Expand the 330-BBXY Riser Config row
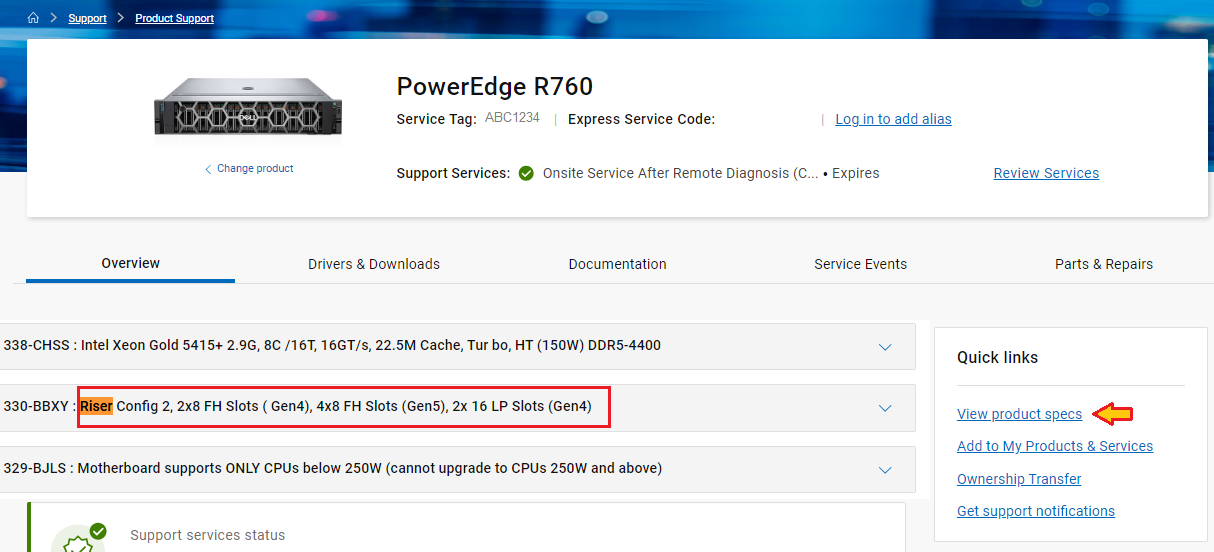The height and width of the screenshot is (552, 1214). click(x=884, y=408)
